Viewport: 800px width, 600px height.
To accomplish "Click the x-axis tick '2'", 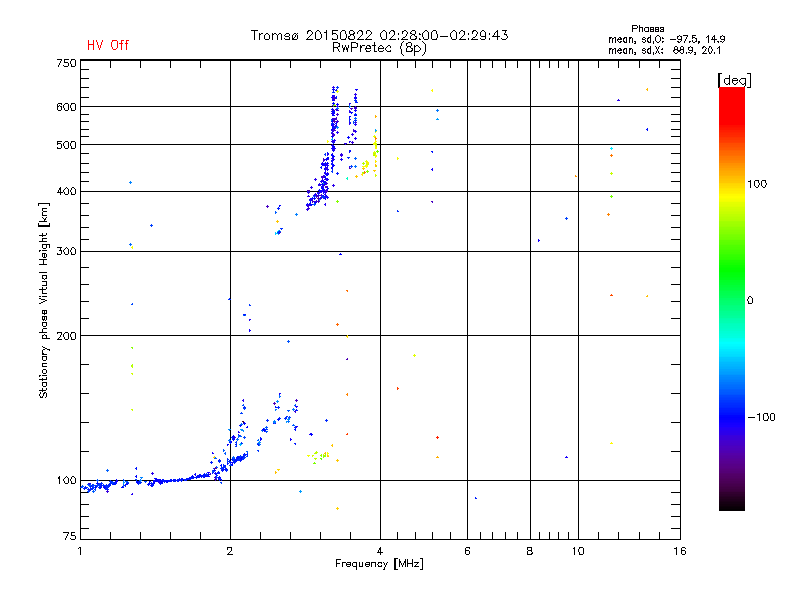I will pos(230,551).
